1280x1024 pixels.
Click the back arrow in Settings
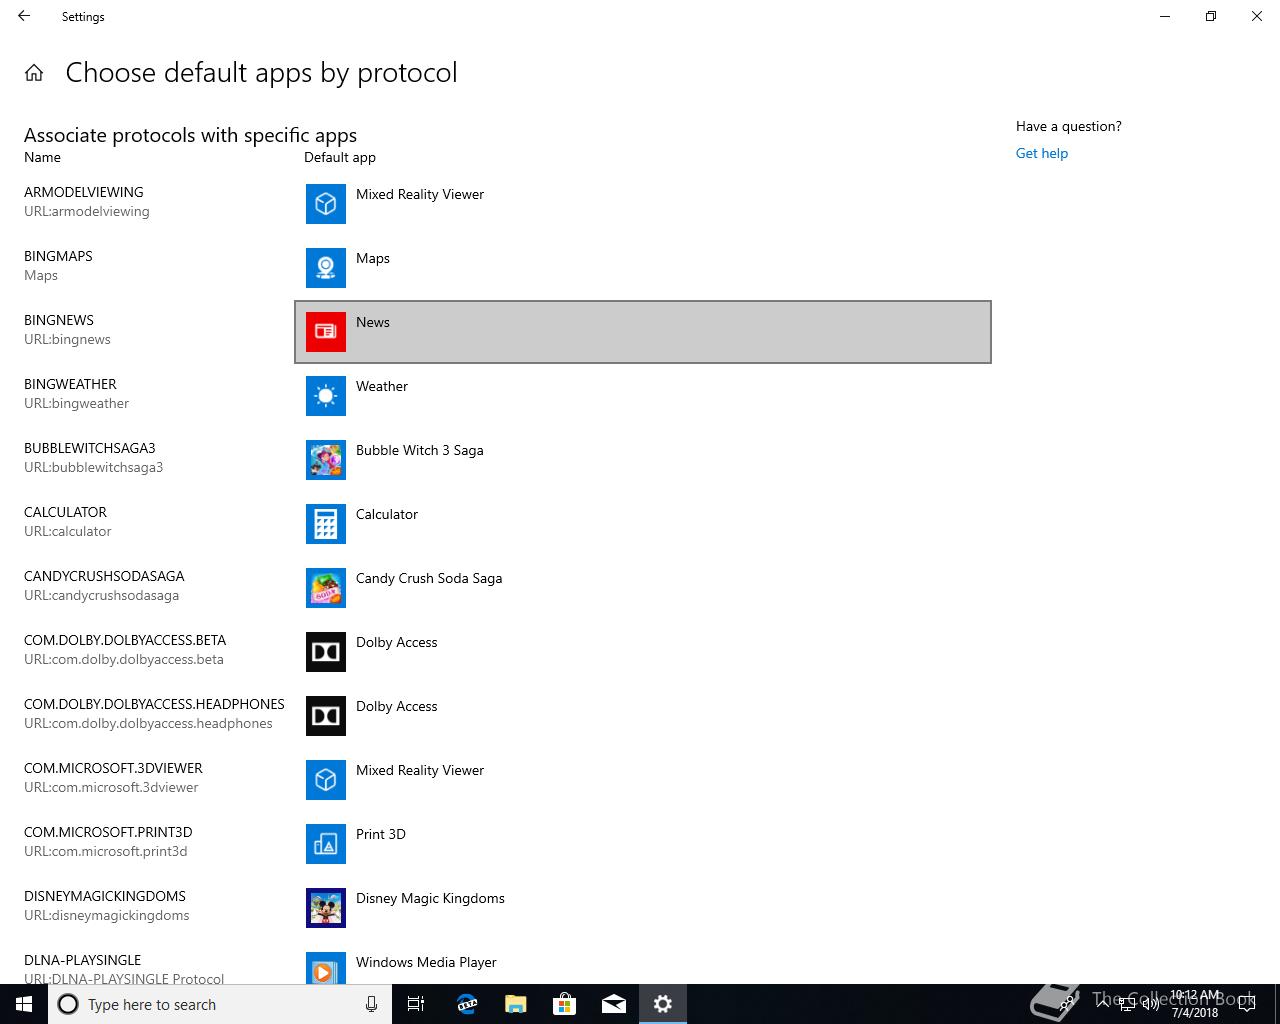tap(24, 16)
